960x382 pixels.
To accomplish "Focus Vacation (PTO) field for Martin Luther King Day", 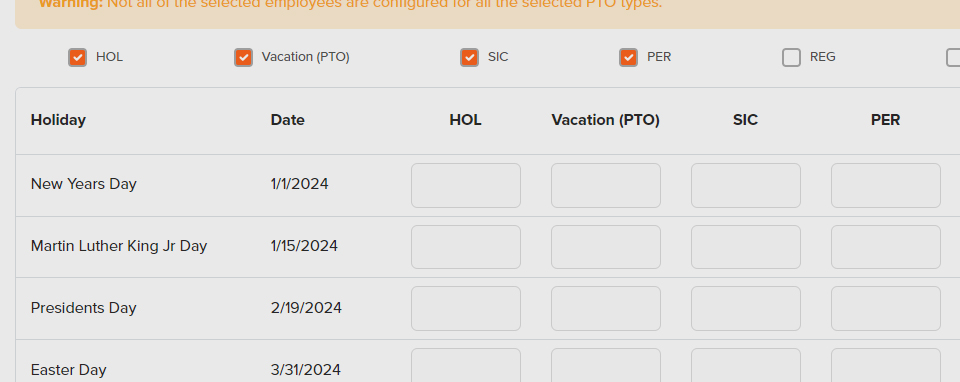I will pos(606,247).
